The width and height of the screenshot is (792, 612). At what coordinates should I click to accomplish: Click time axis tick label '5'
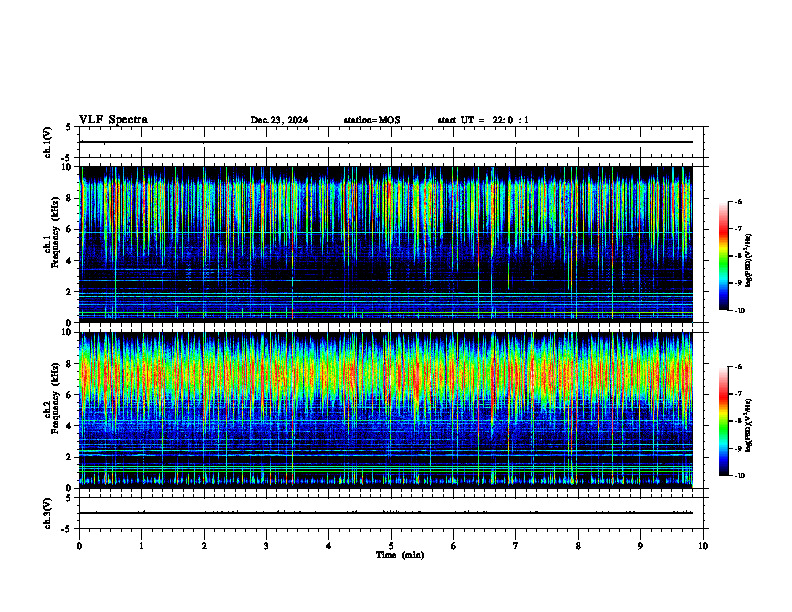tap(391, 546)
